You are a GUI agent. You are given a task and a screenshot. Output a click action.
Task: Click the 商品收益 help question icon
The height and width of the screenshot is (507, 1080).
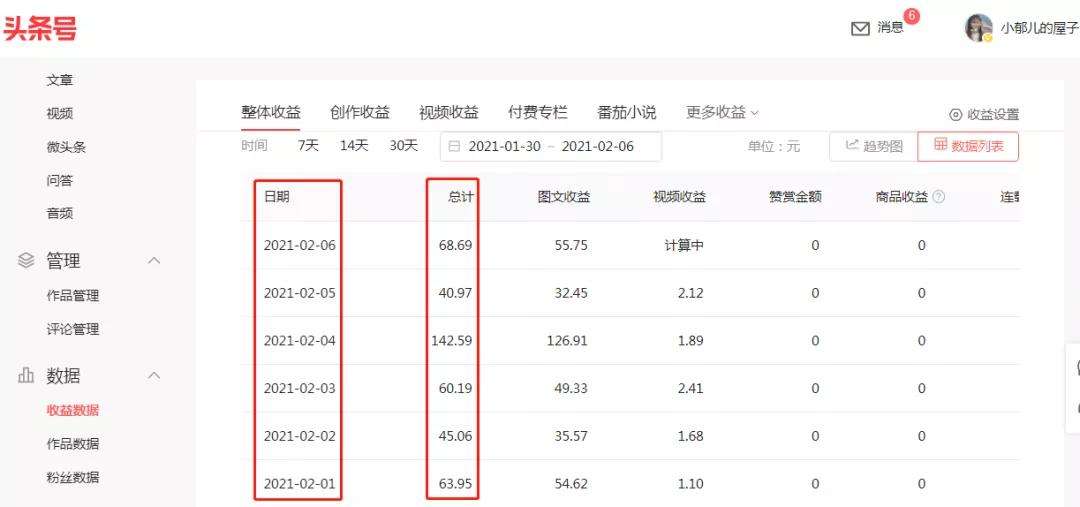[x=938, y=197]
